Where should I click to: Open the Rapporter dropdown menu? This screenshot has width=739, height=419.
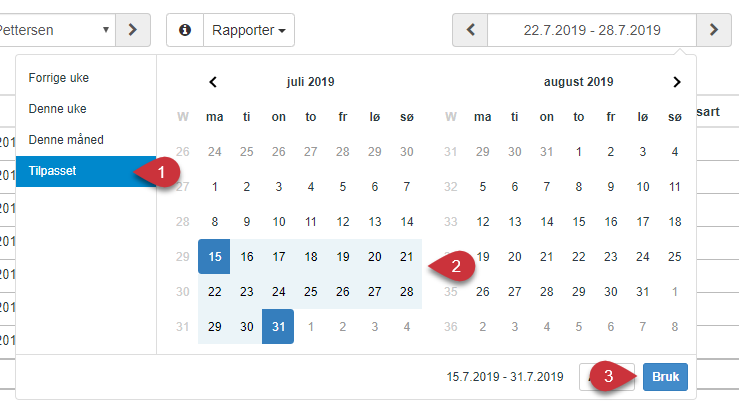click(x=249, y=30)
